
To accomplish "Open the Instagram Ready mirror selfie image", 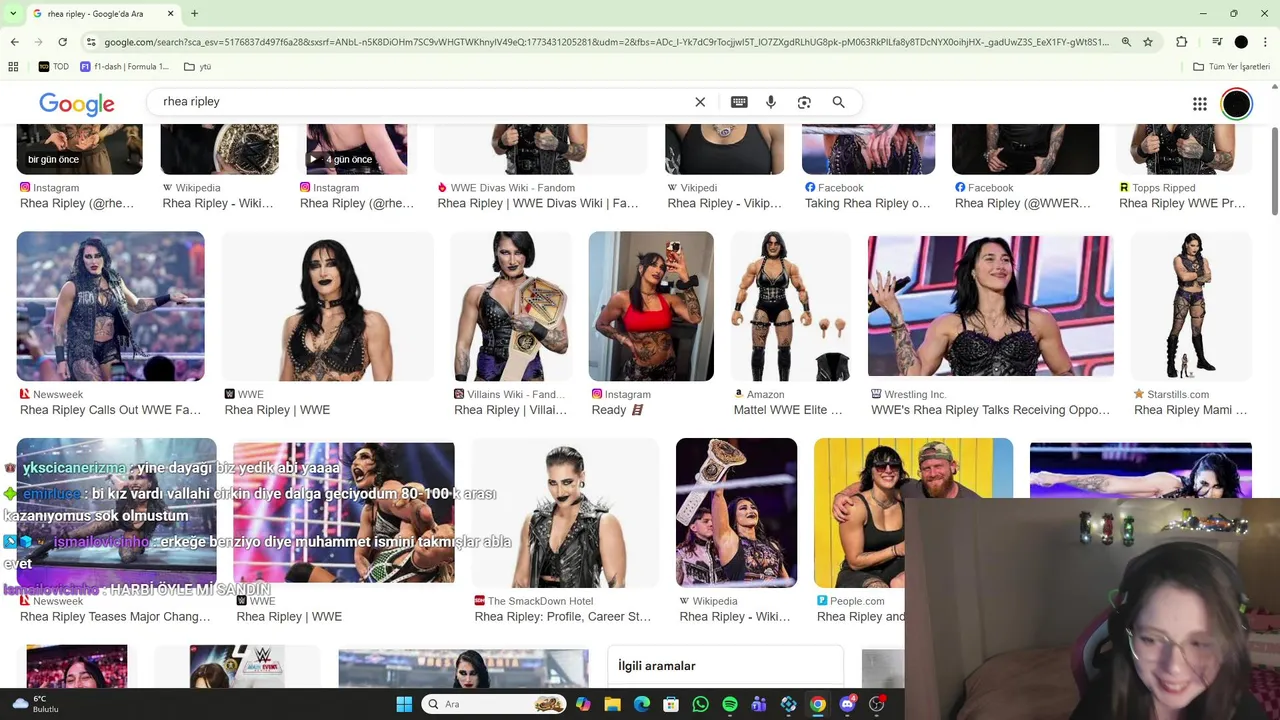I will [651, 306].
